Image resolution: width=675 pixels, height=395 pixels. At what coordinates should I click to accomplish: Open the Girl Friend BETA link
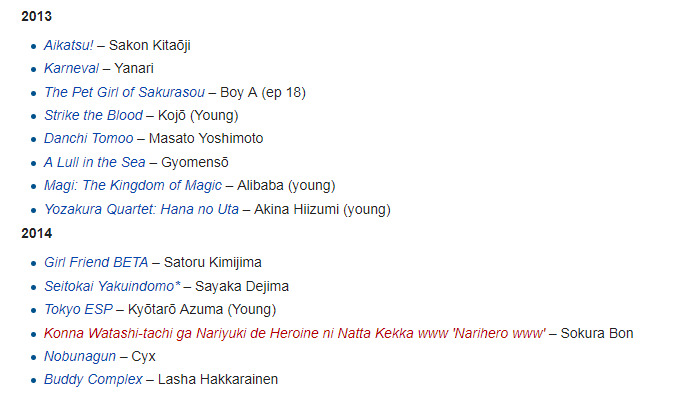point(96,262)
